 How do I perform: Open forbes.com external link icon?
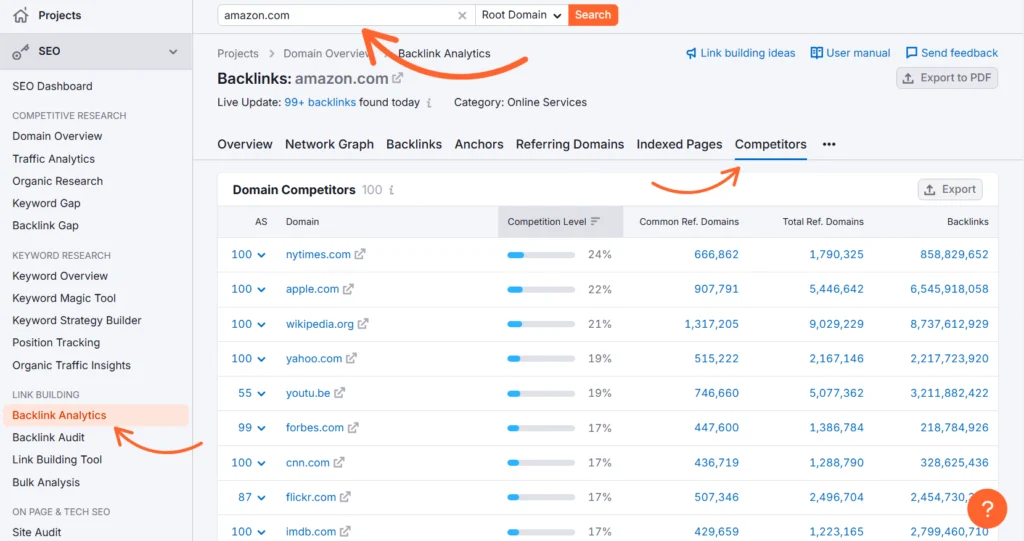tap(353, 427)
